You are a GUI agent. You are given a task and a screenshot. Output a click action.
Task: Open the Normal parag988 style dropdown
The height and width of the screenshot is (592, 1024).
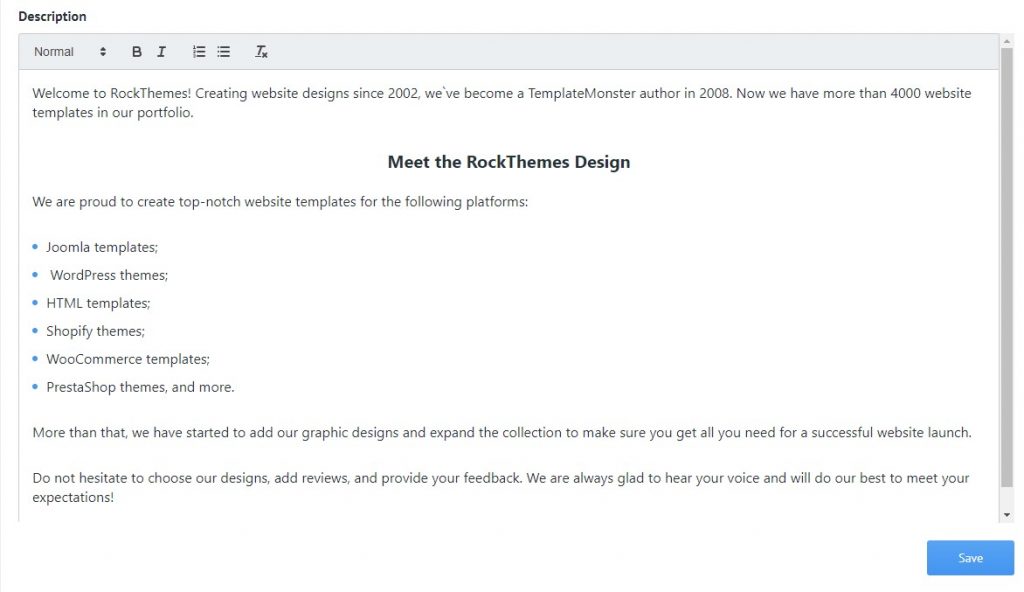pos(69,52)
